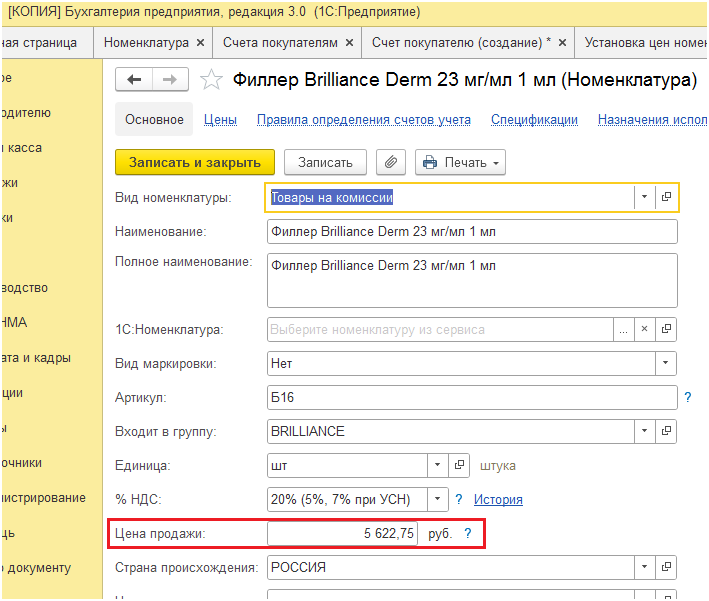Expand the Вид номенклатуры dropdown

pyautogui.click(x=645, y=198)
